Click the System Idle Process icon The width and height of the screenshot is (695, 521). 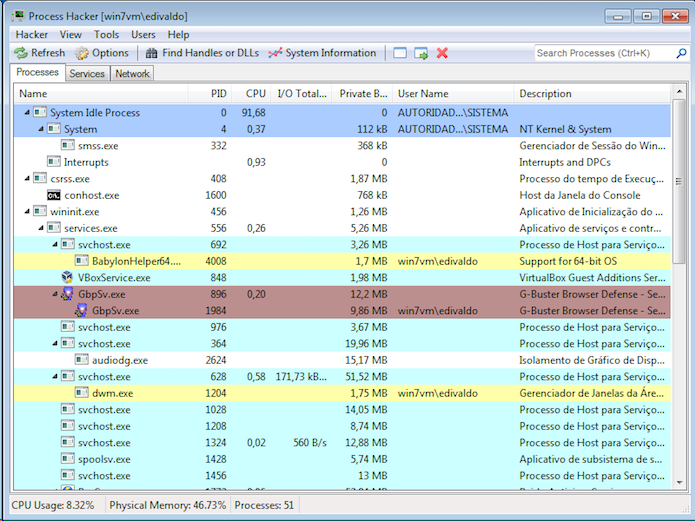pos(40,113)
